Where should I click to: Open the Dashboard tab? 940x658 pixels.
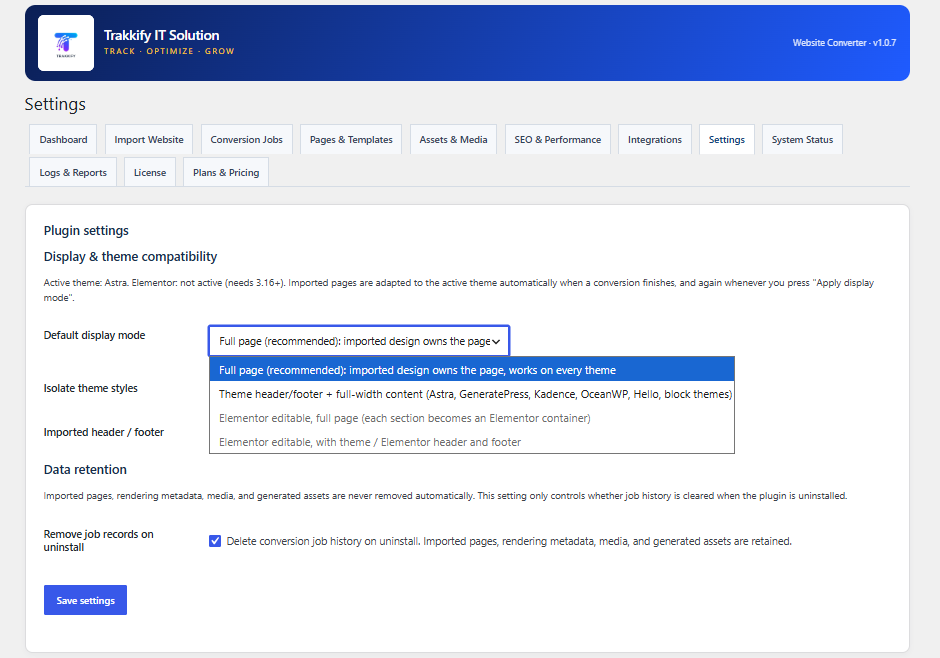64,140
